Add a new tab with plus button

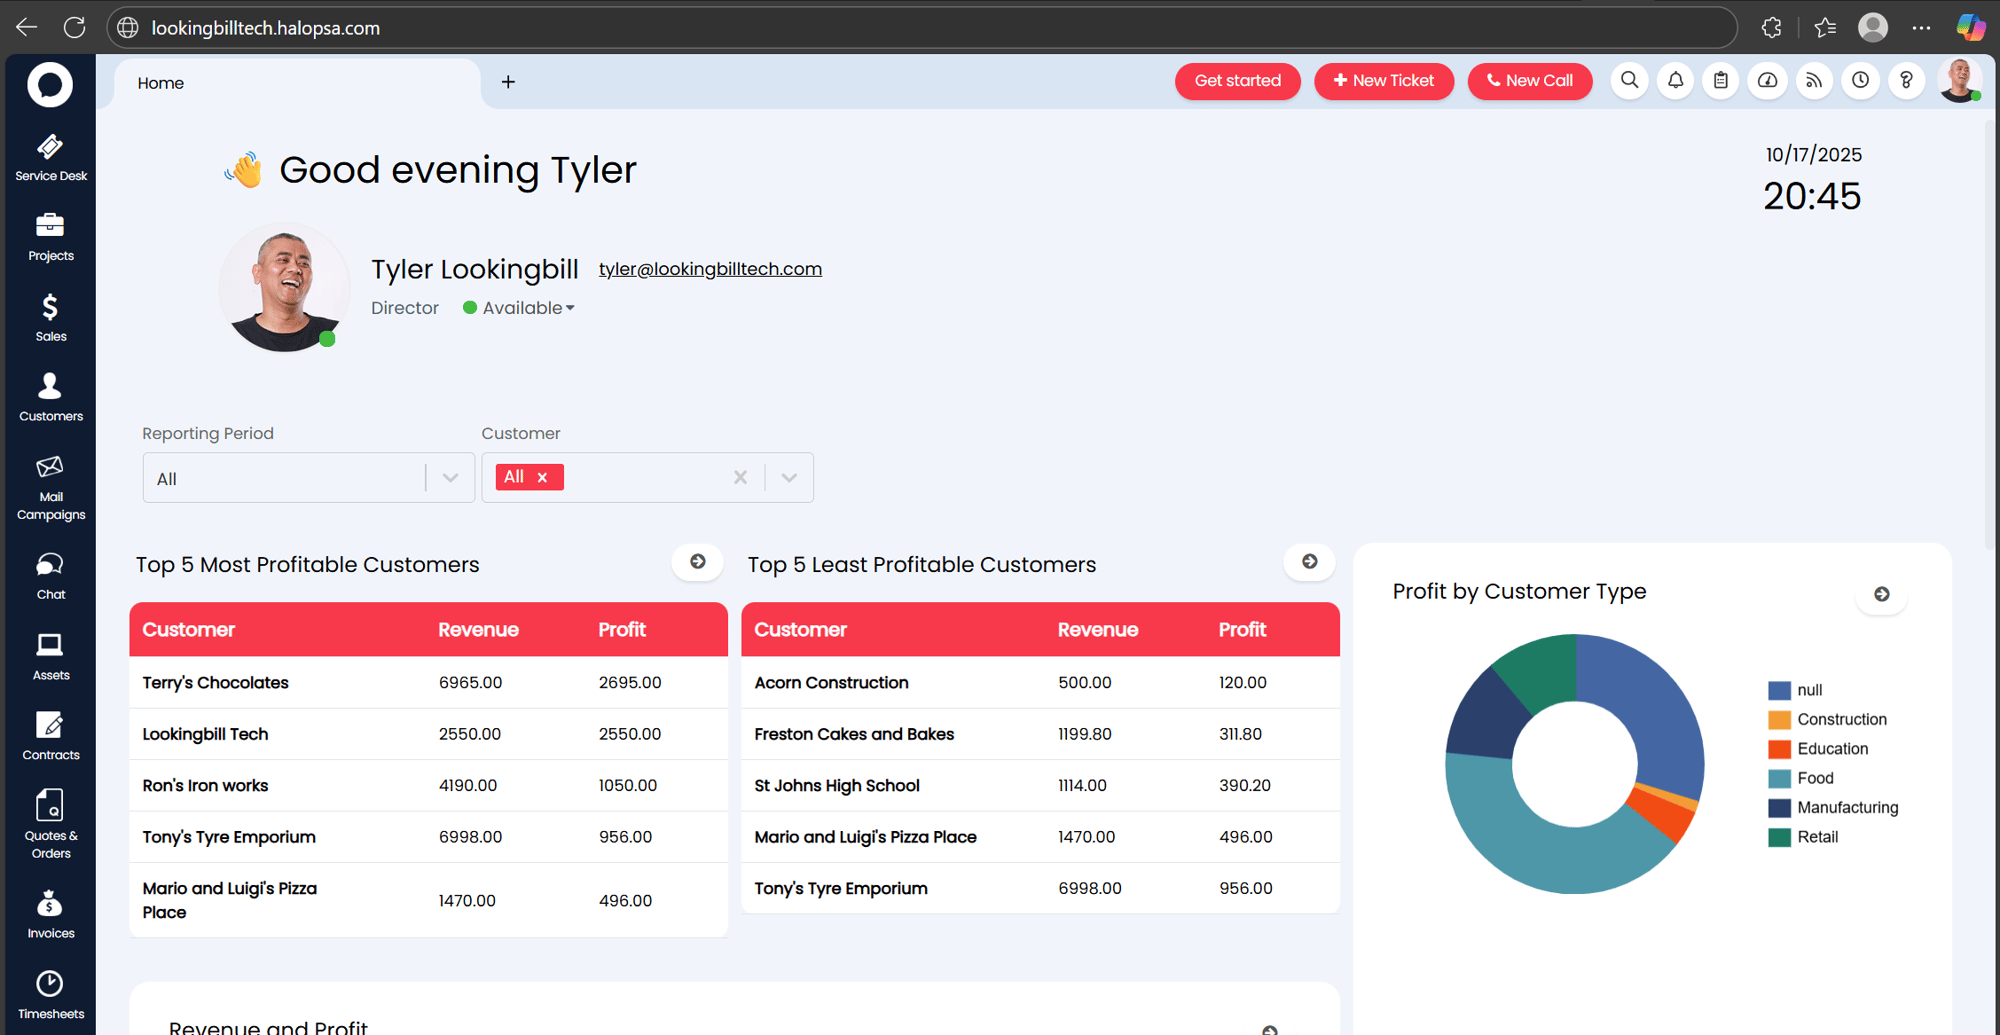click(x=508, y=82)
